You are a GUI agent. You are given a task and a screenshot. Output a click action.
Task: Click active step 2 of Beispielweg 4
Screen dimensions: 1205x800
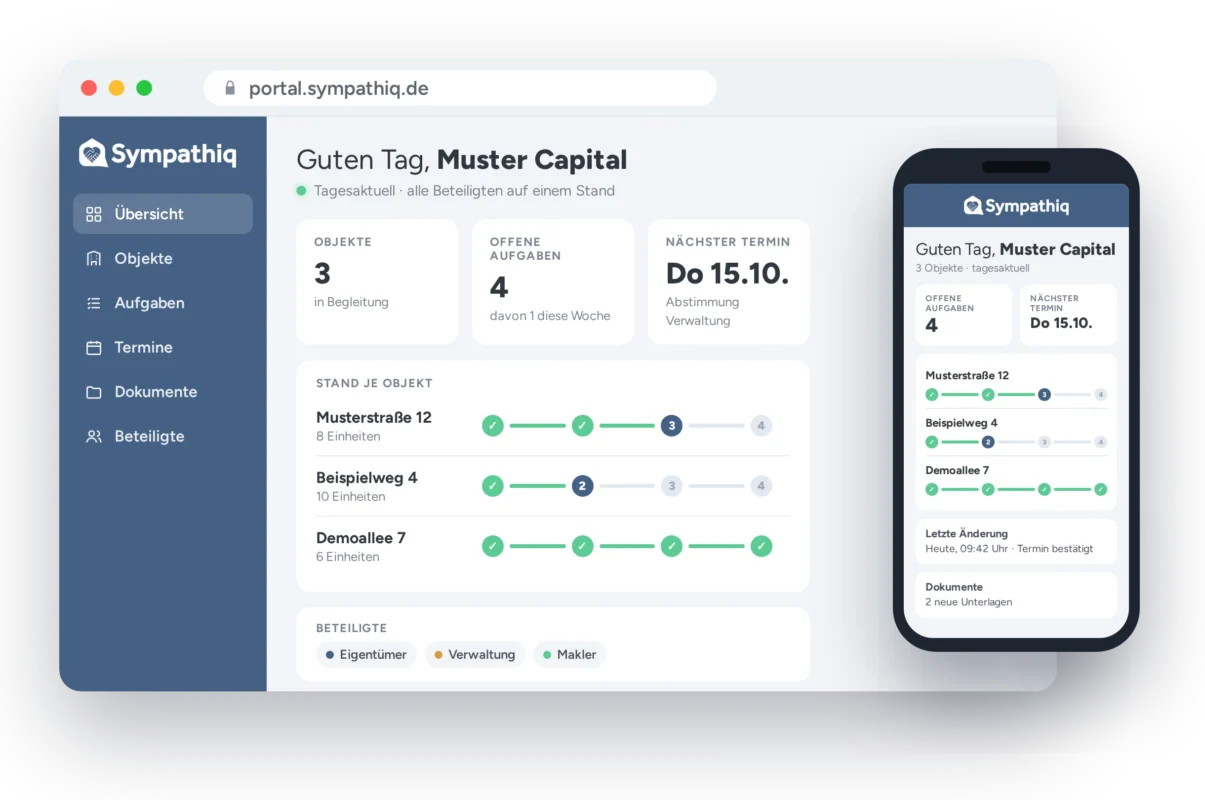click(x=582, y=486)
